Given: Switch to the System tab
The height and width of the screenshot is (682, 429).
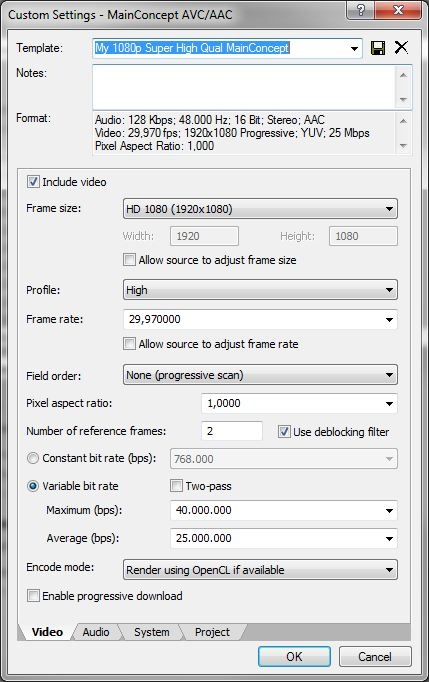Looking at the screenshot, I should click(151, 632).
